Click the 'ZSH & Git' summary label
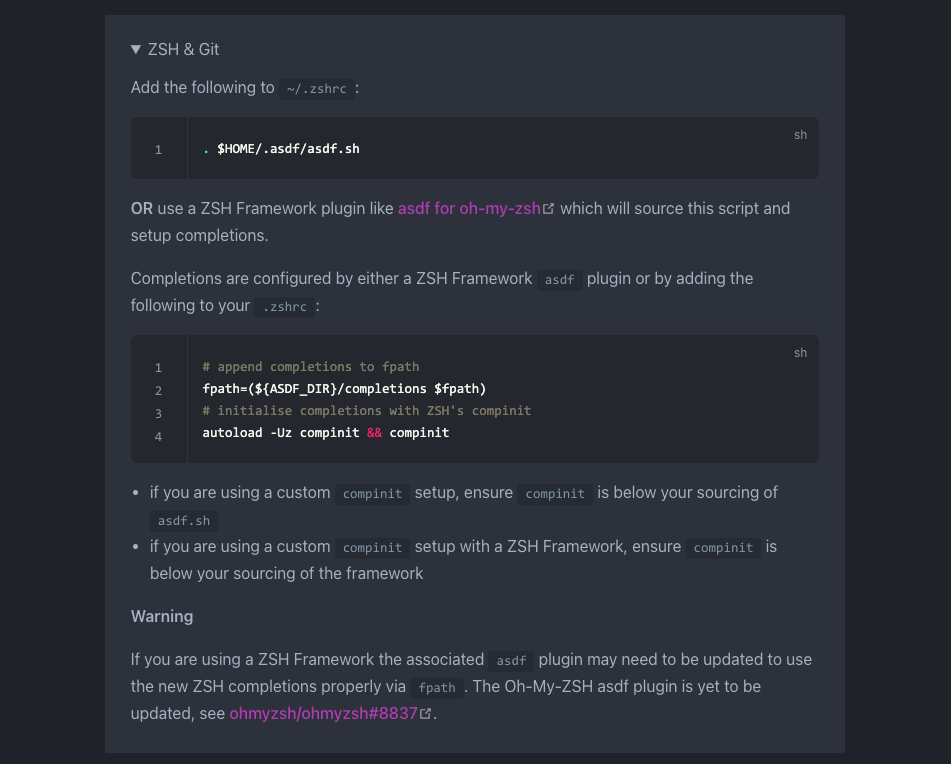 coord(183,49)
